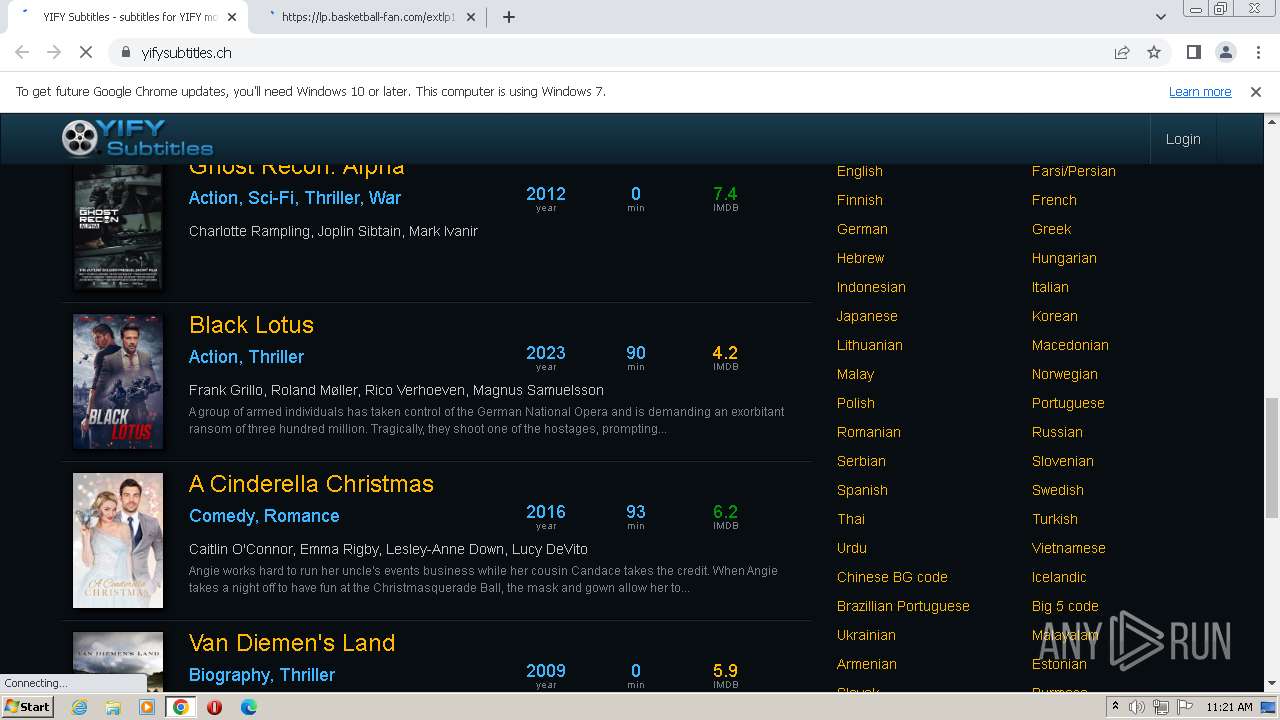Open Polish language subtitles
The width and height of the screenshot is (1280, 720).
[x=856, y=403]
